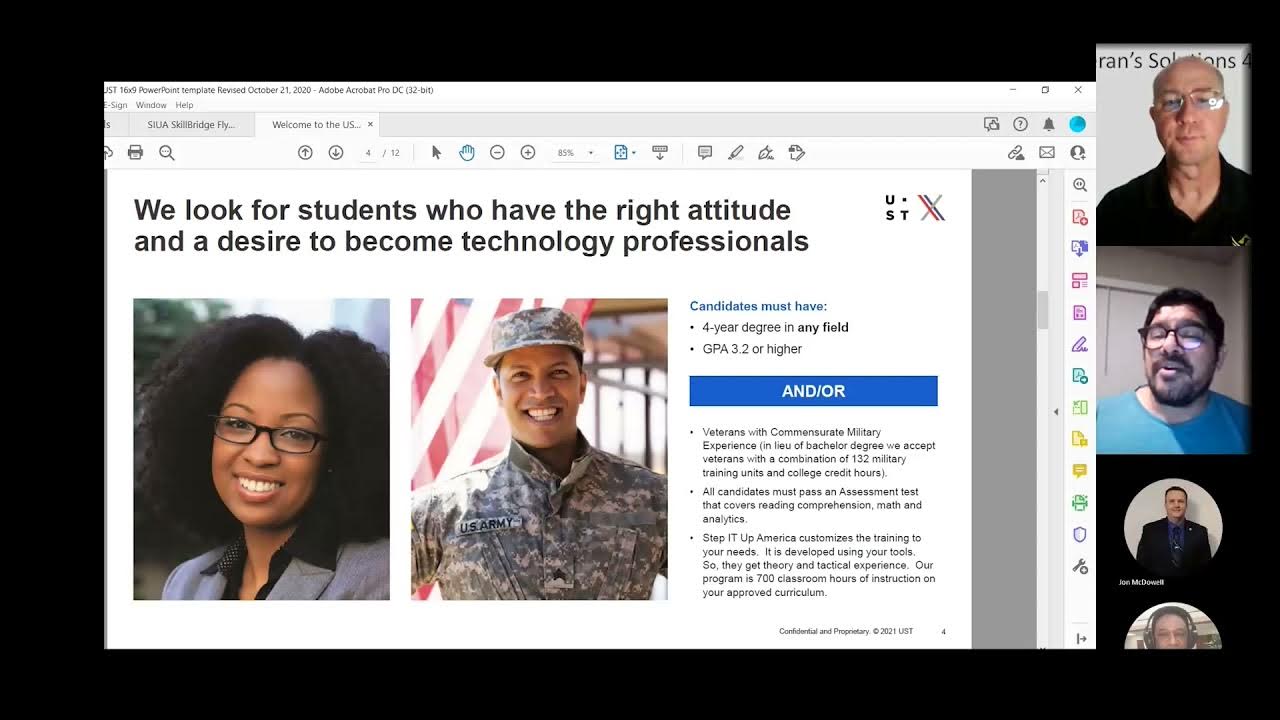Expand the 85% zoom level dropdown
Screen dimensions: 1280x720
coord(590,153)
